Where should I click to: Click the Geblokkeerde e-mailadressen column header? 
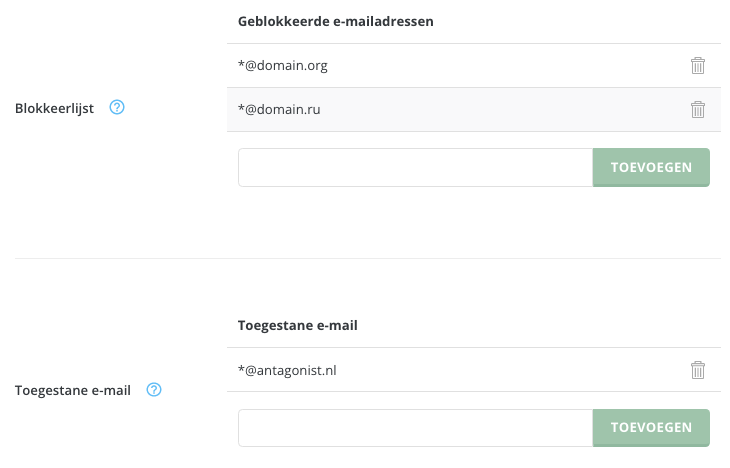tap(336, 21)
